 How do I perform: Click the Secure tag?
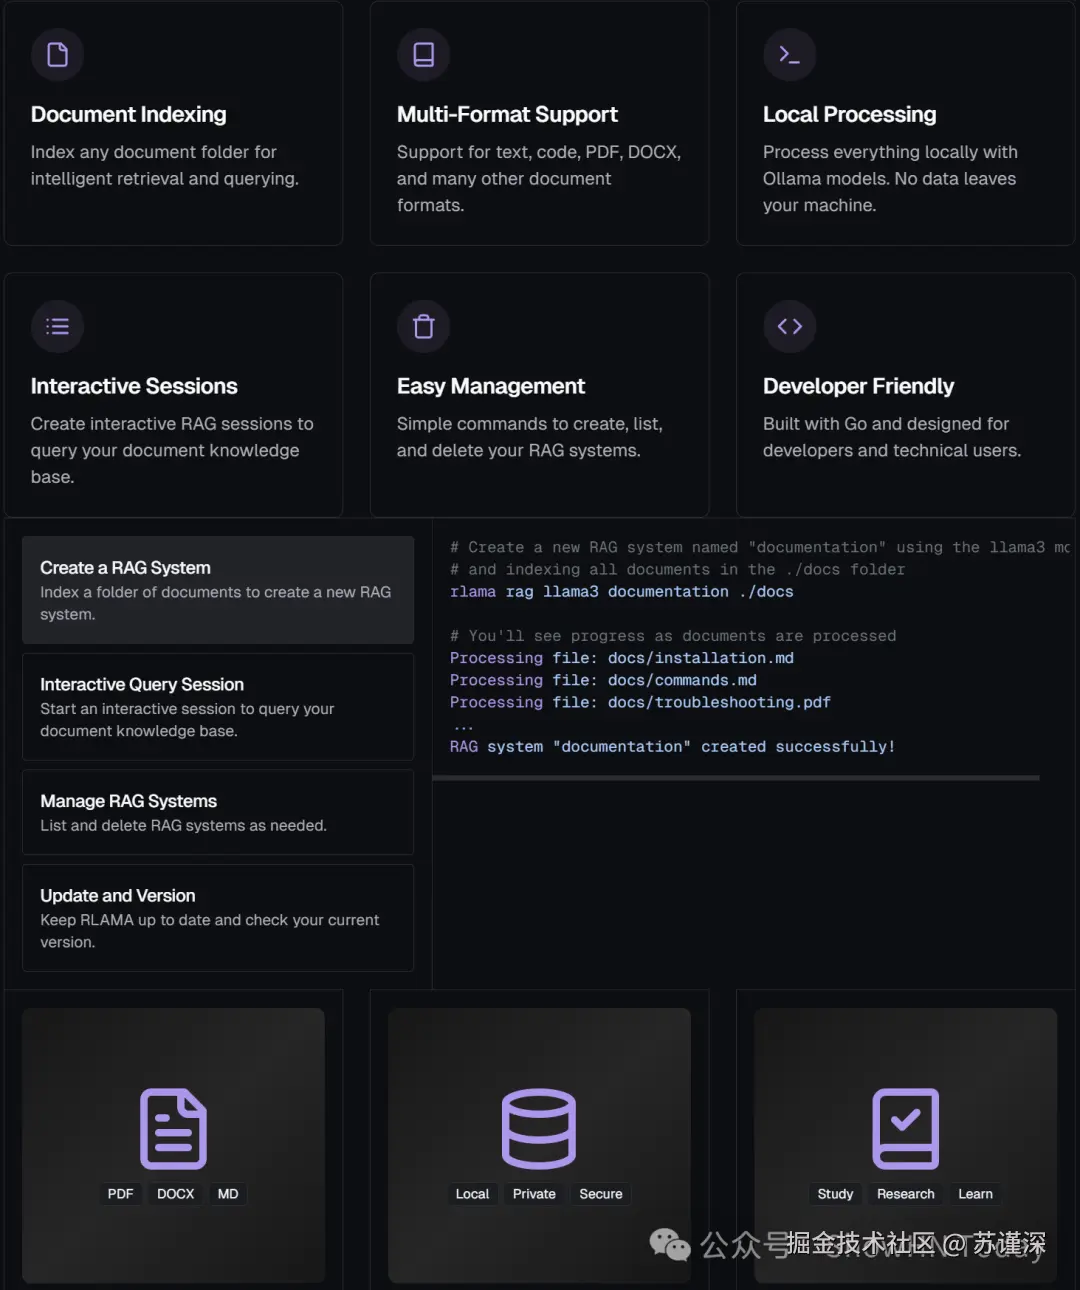[601, 1194]
